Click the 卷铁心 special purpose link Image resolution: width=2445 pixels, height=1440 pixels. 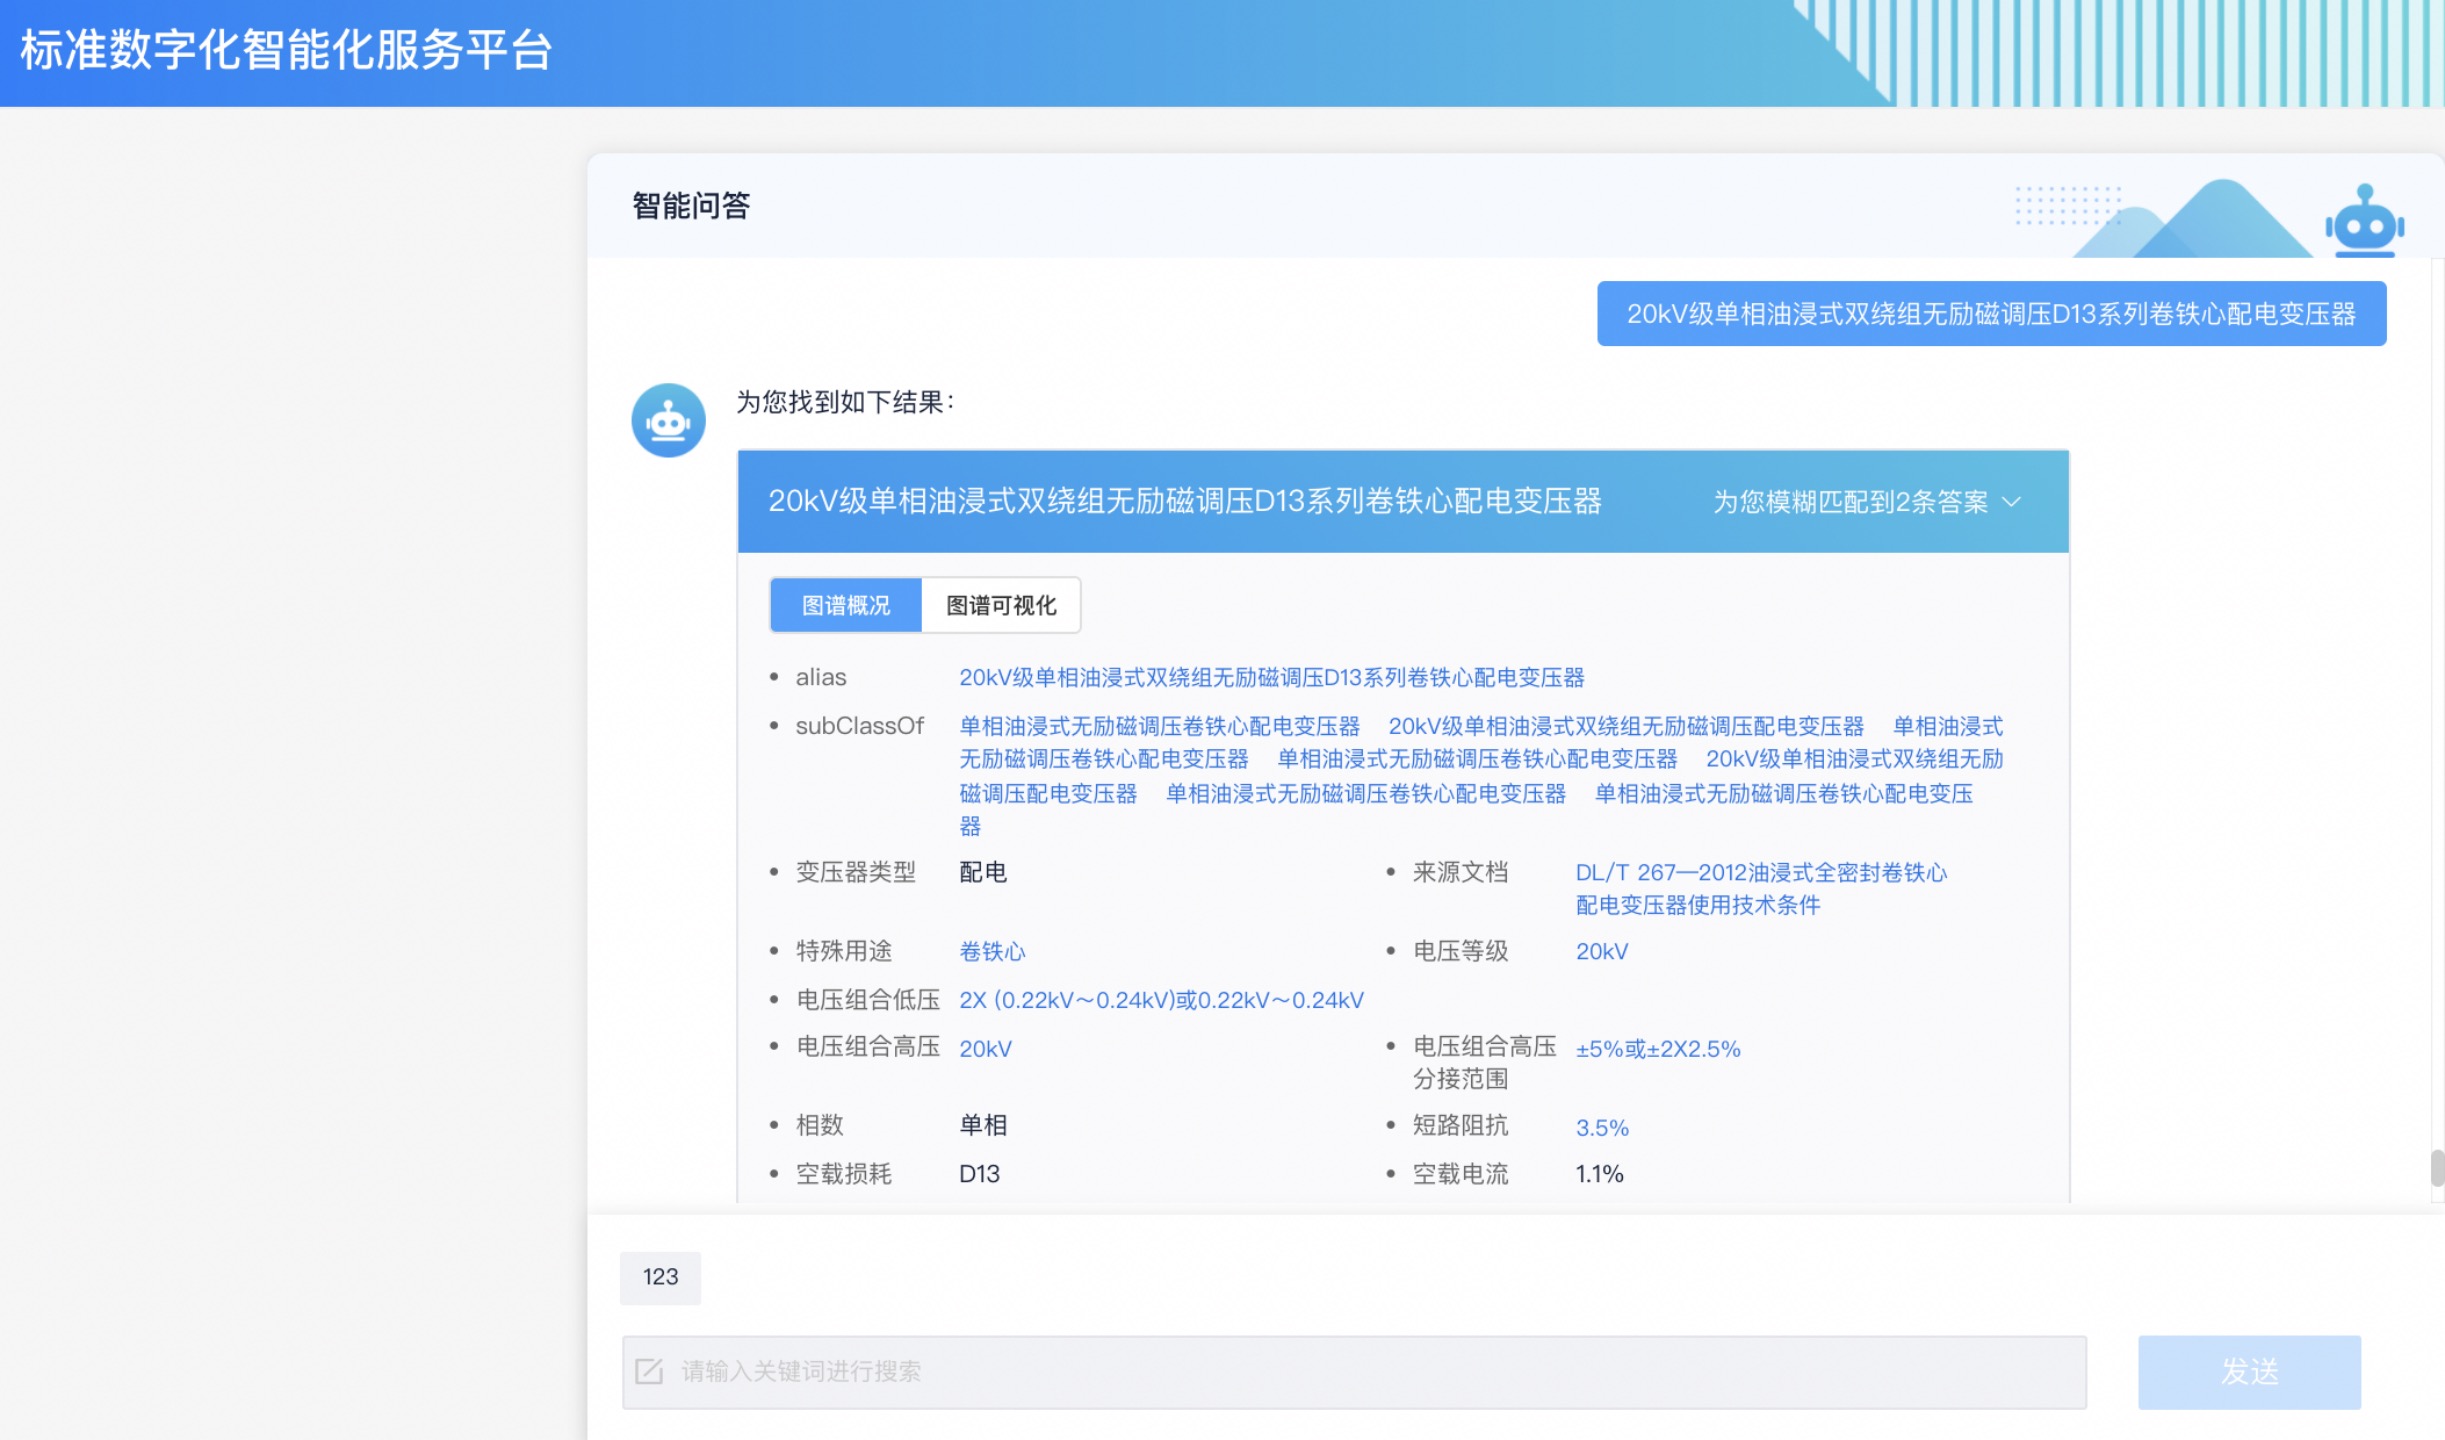point(992,951)
